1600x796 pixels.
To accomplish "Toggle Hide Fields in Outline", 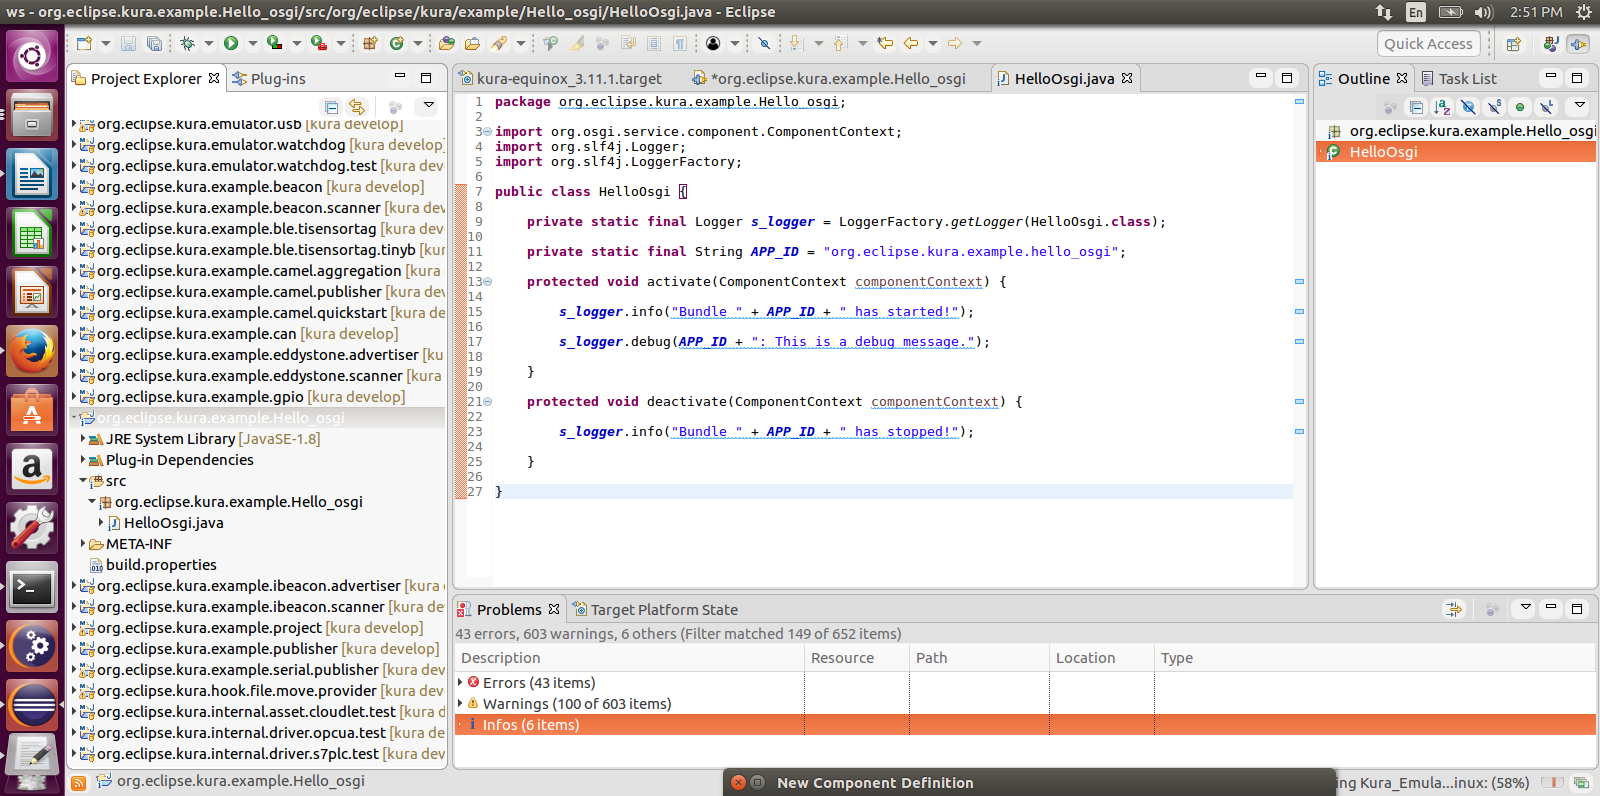I will coord(1468,106).
